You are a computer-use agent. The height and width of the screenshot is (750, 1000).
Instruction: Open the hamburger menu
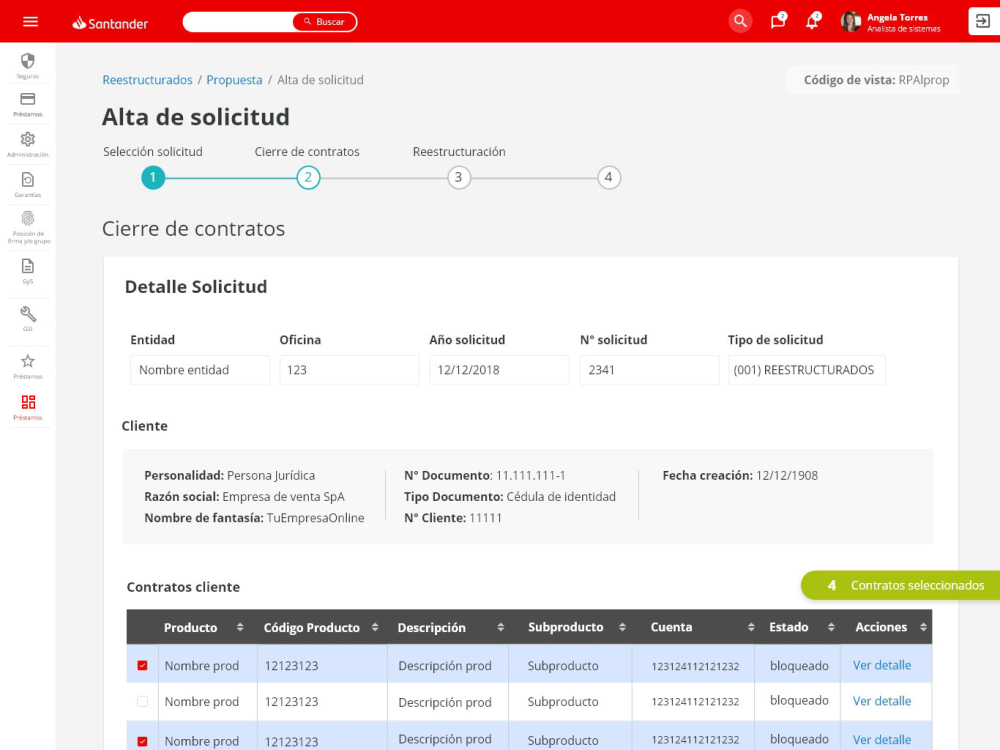30,22
